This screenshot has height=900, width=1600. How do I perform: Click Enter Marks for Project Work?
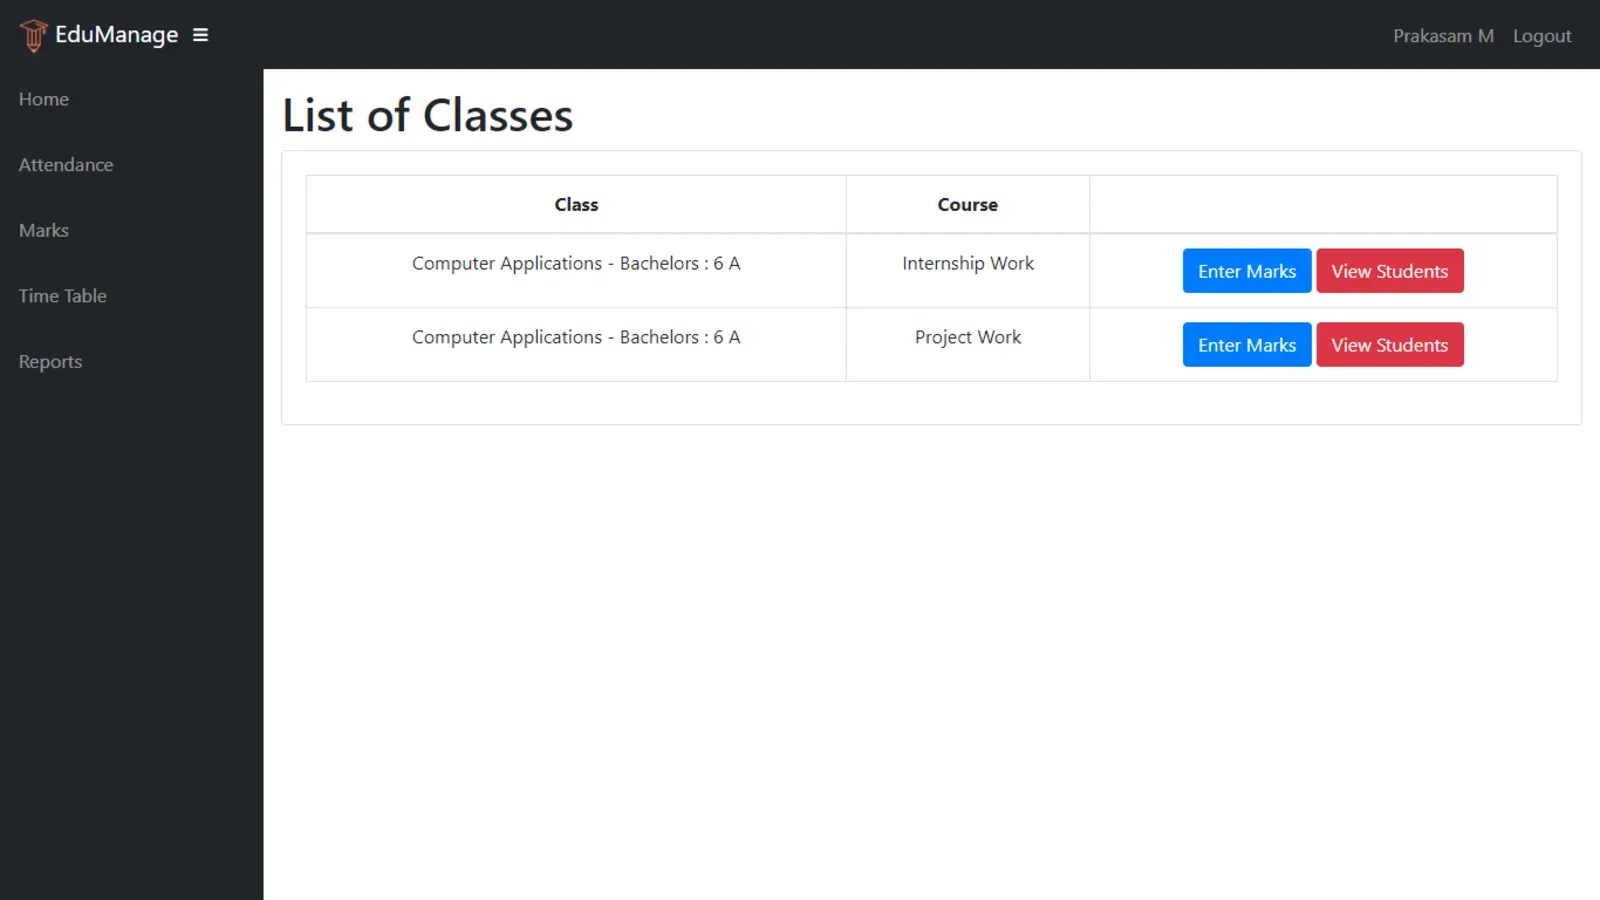tap(1246, 344)
